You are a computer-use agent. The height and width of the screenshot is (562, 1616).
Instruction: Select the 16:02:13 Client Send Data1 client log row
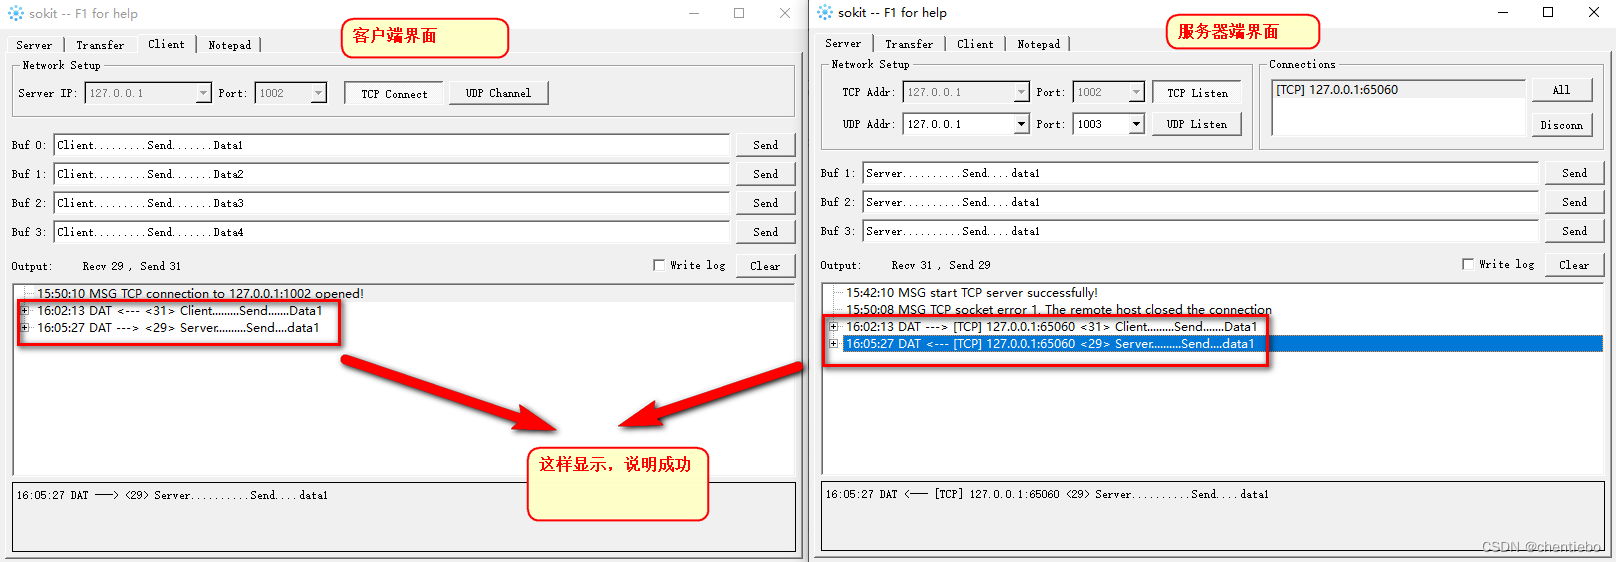[x=180, y=311]
